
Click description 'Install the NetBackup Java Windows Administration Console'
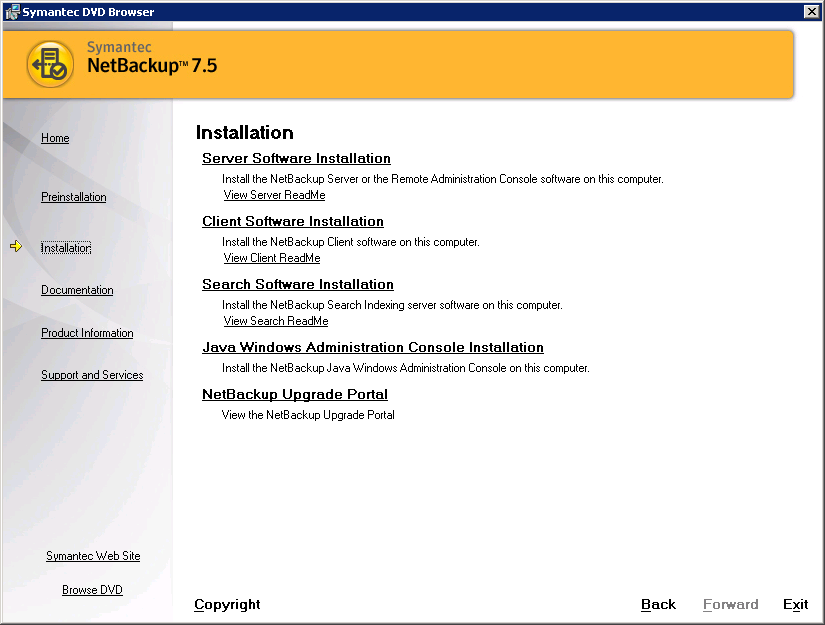364,368
